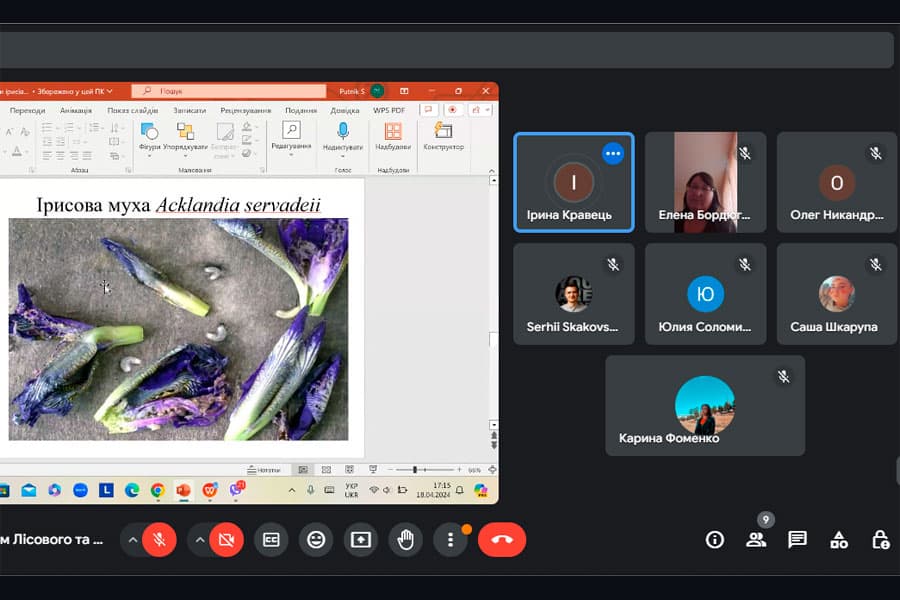Click the Надбудови add-ins button
900x600 pixels.
tap(393, 137)
